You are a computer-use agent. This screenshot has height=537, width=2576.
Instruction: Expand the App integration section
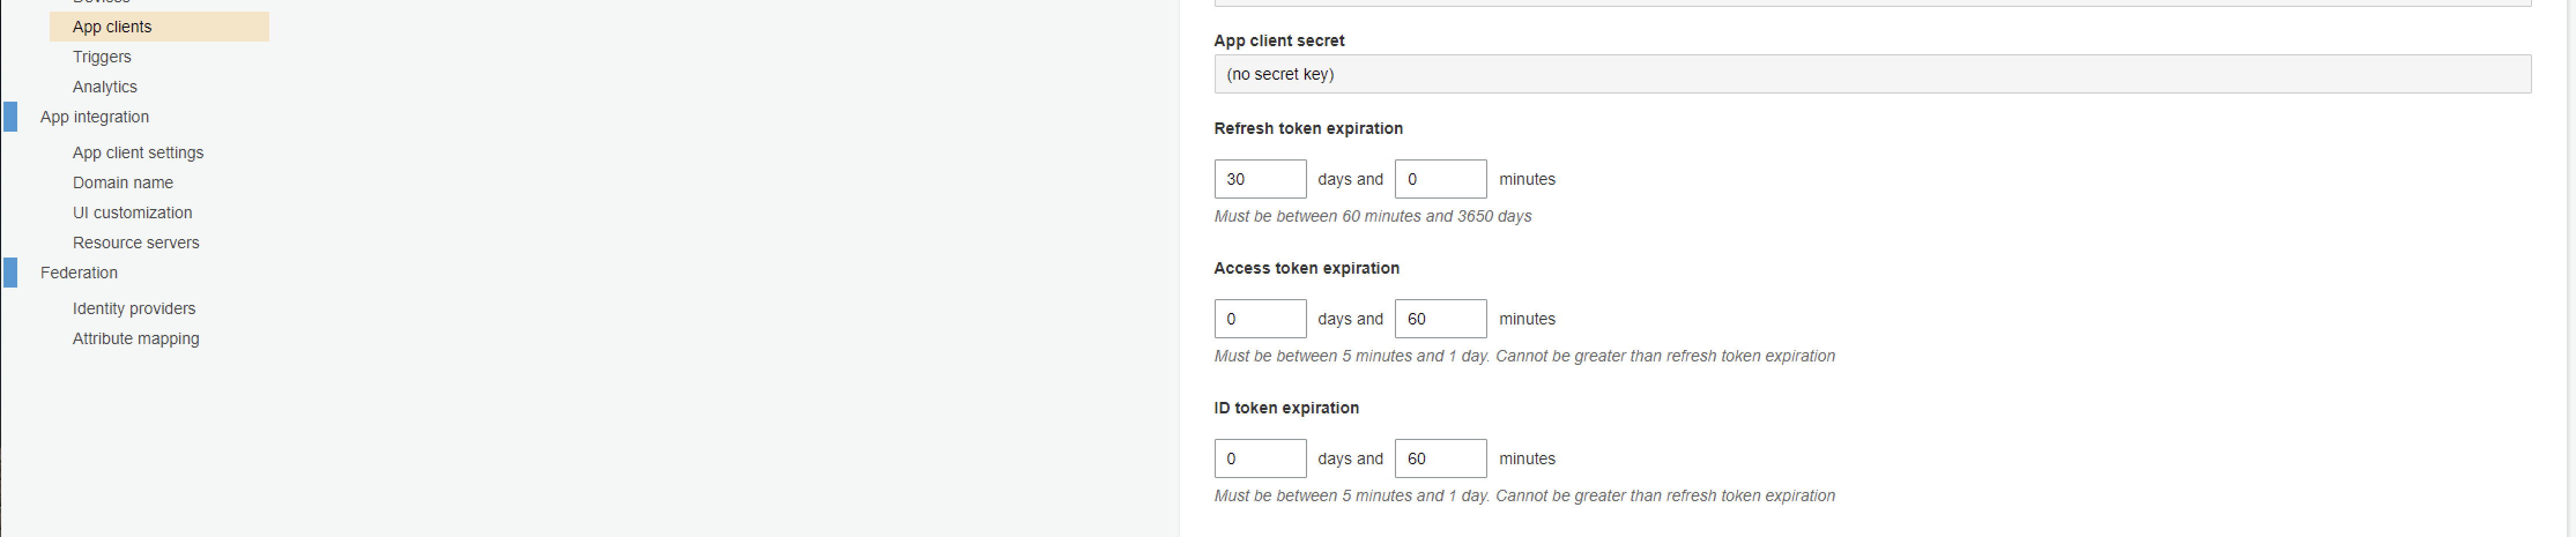tap(94, 117)
